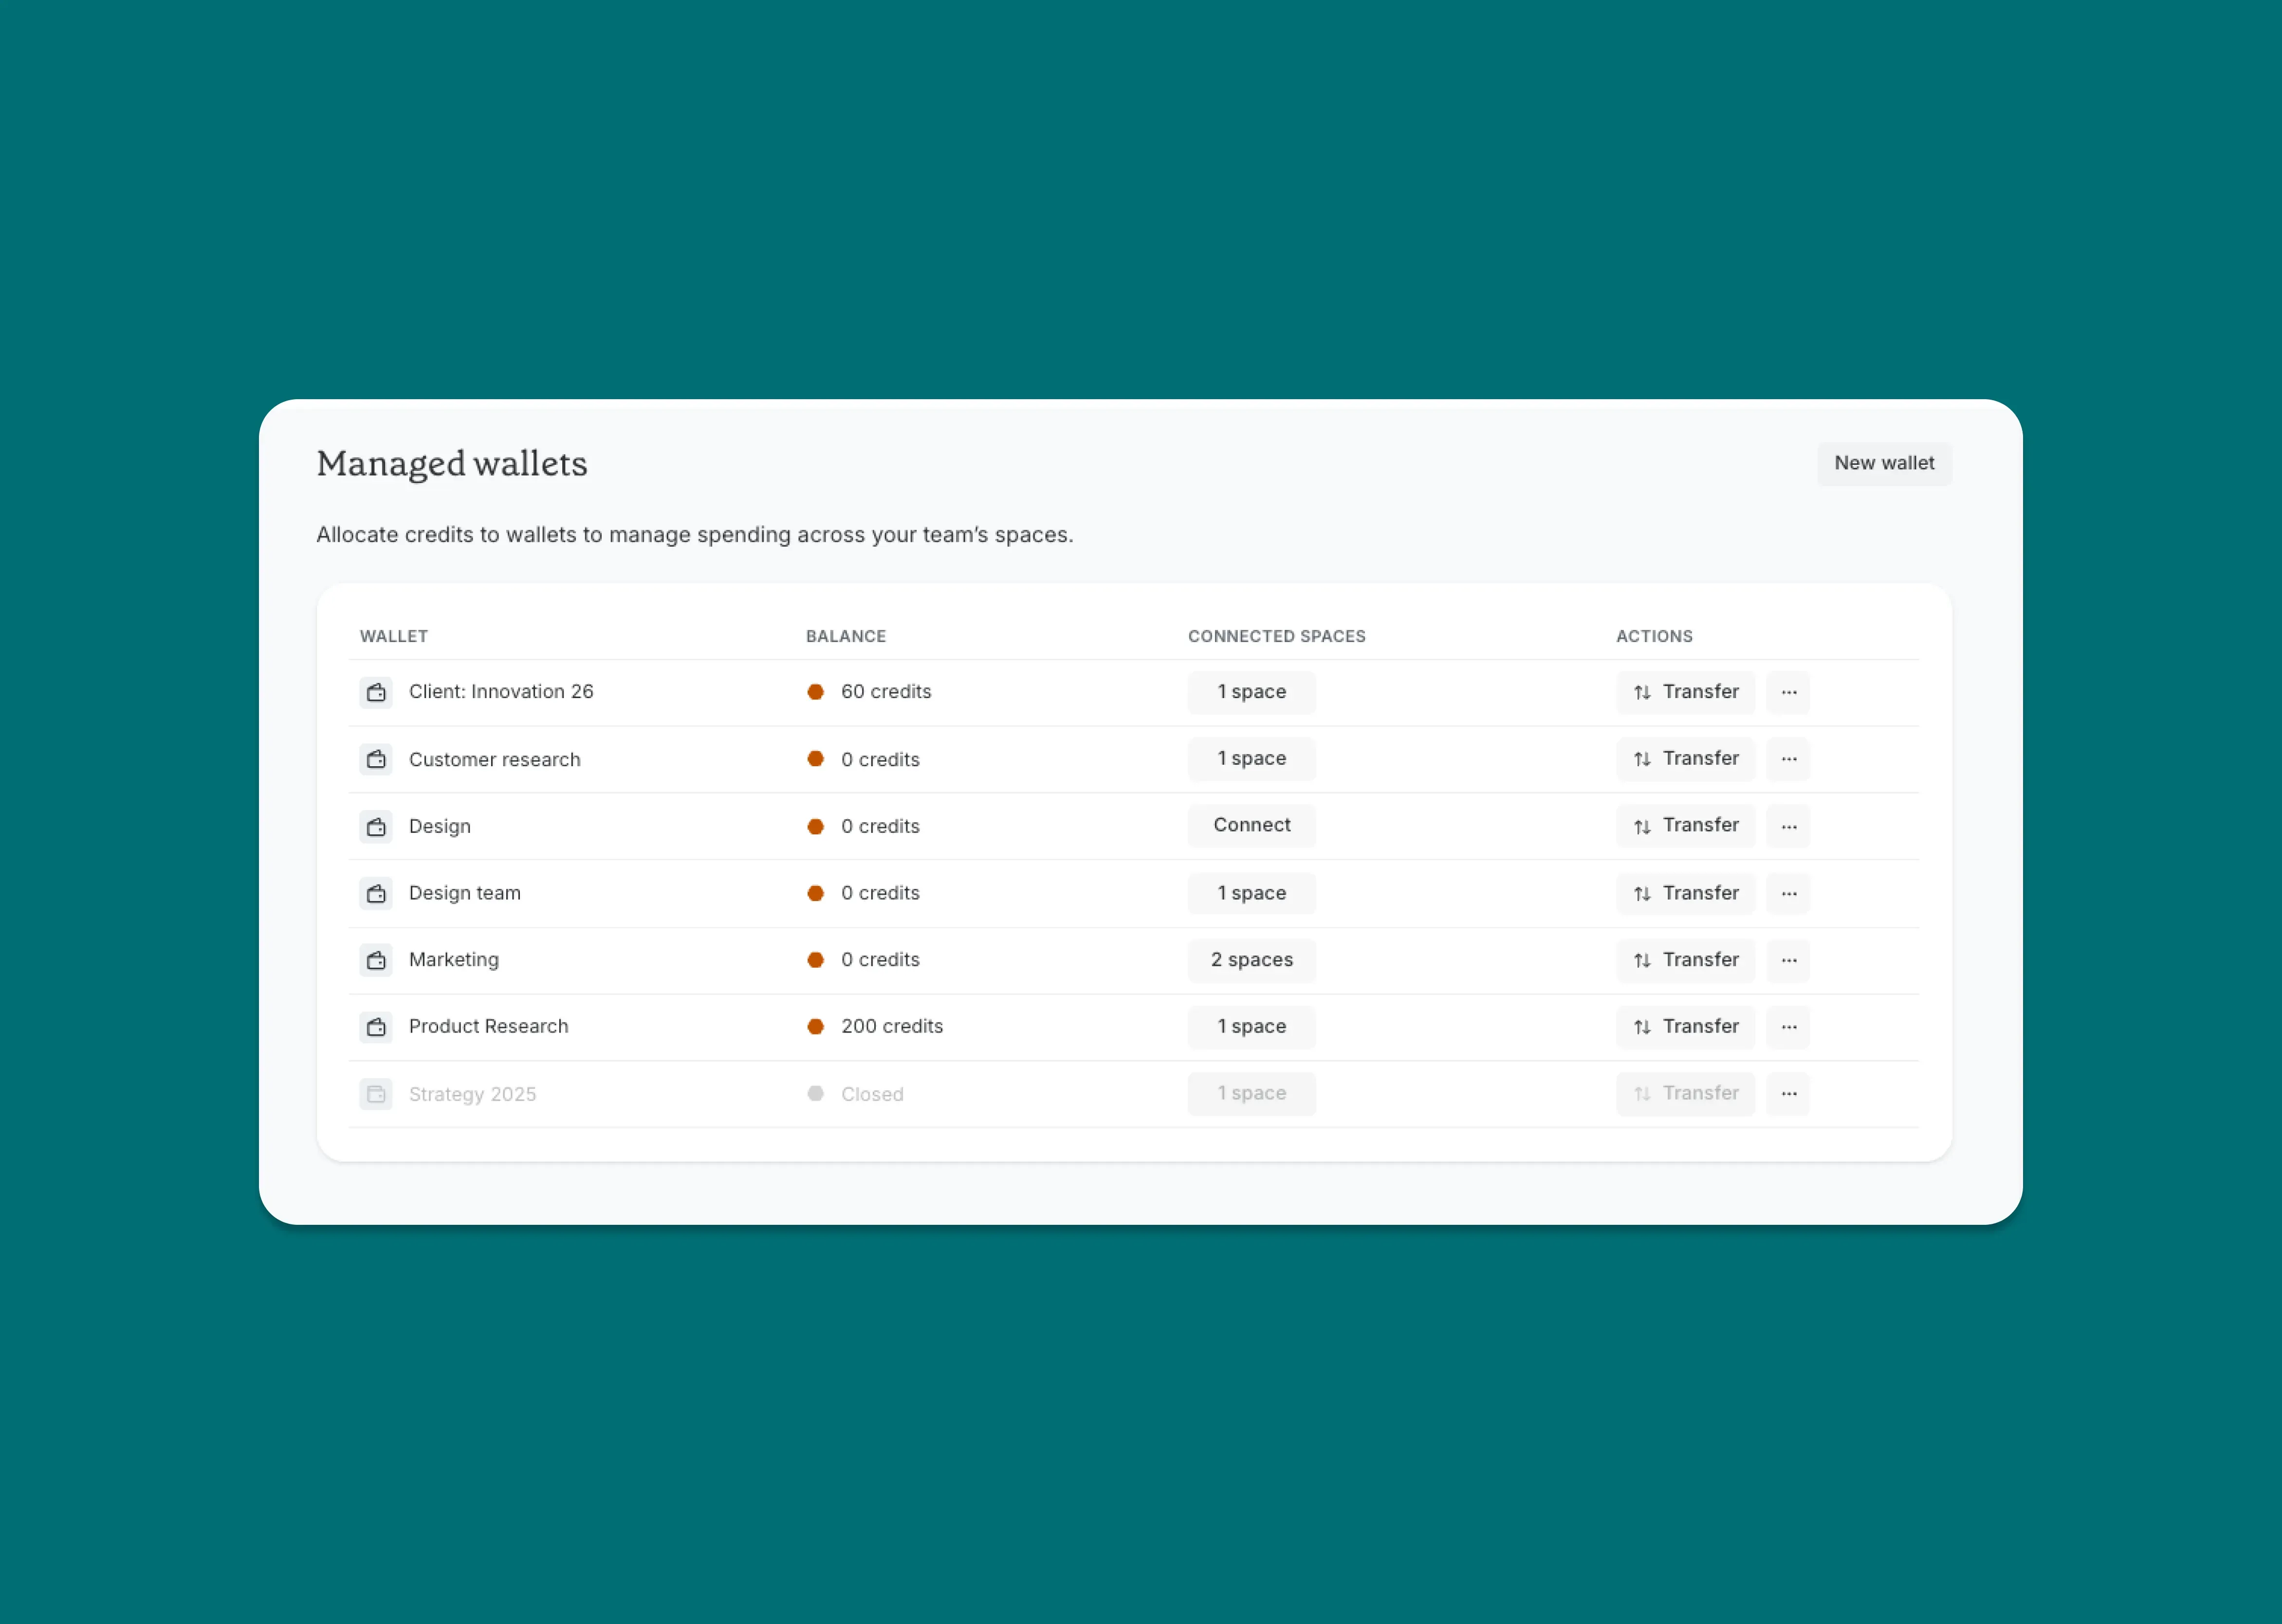
Task: Create a New wallet
Action: pos(1883,463)
